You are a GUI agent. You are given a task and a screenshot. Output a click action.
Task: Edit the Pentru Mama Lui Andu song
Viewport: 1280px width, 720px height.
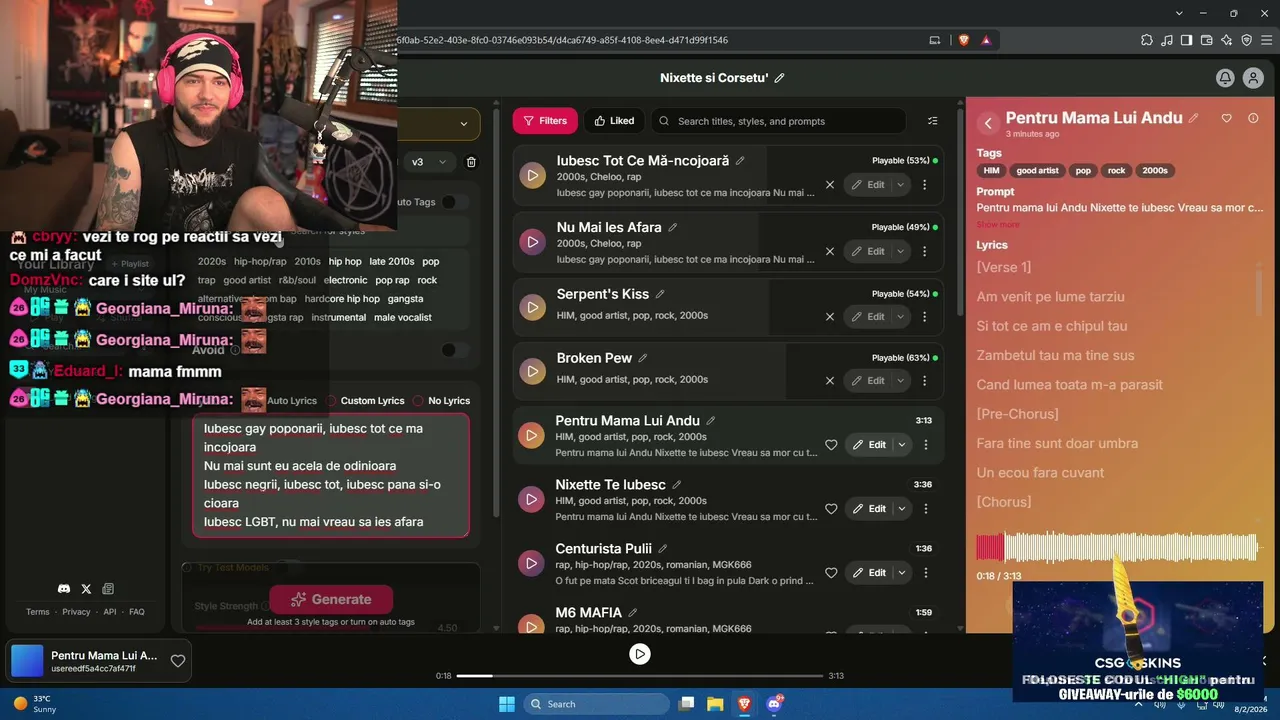(x=869, y=445)
